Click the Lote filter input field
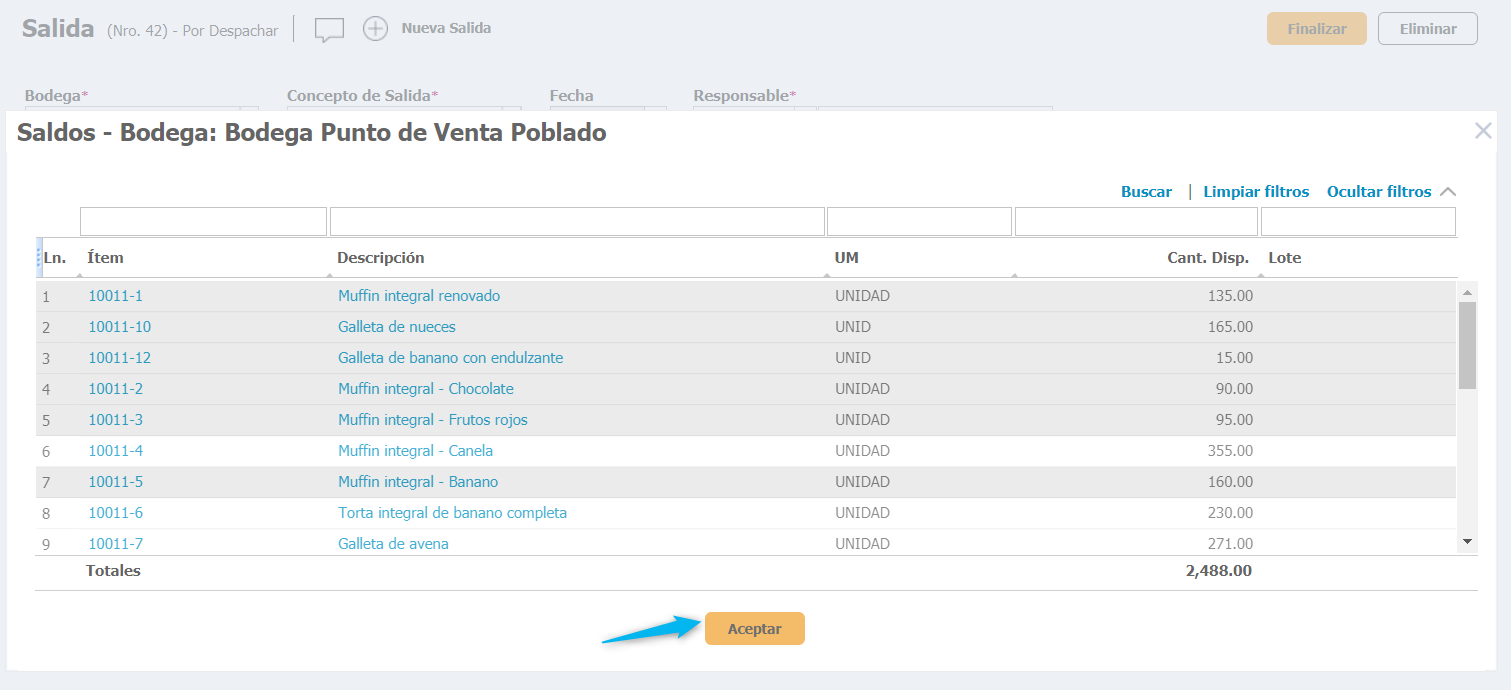This screenshot has width=1511, height=690. 1357,222
